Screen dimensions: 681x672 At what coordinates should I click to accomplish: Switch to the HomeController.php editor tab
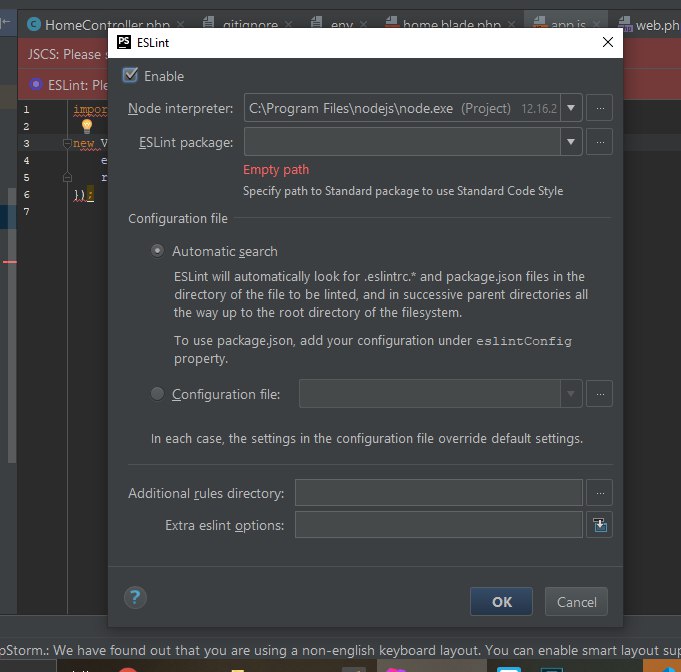(106, 24)
